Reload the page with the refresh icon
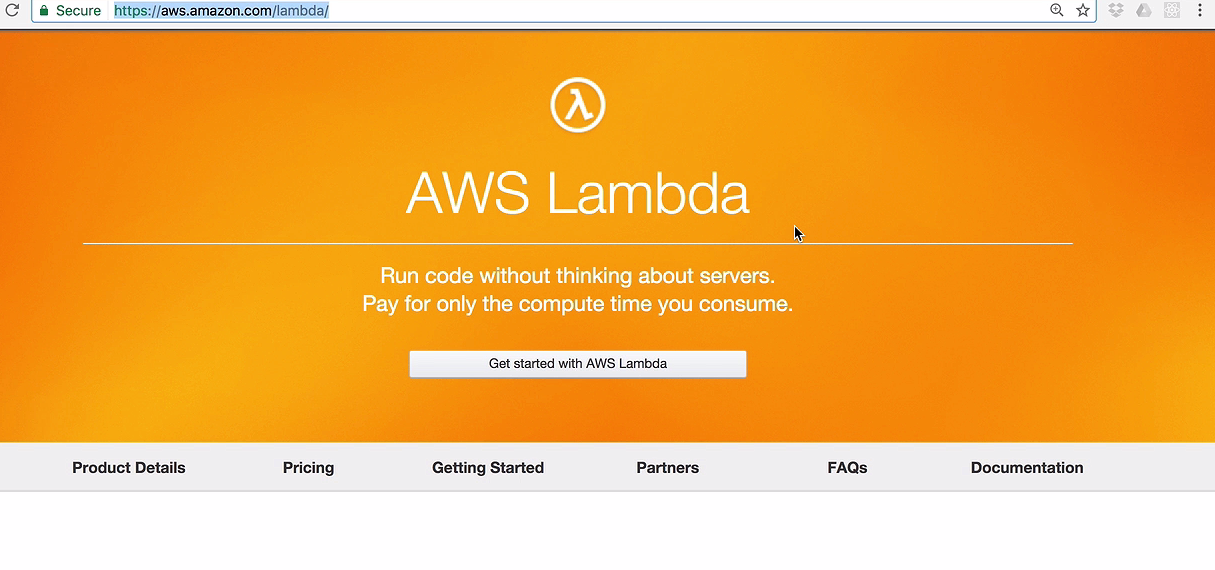The height and width of the screenshot is (570, 1215). pos(12,10)
